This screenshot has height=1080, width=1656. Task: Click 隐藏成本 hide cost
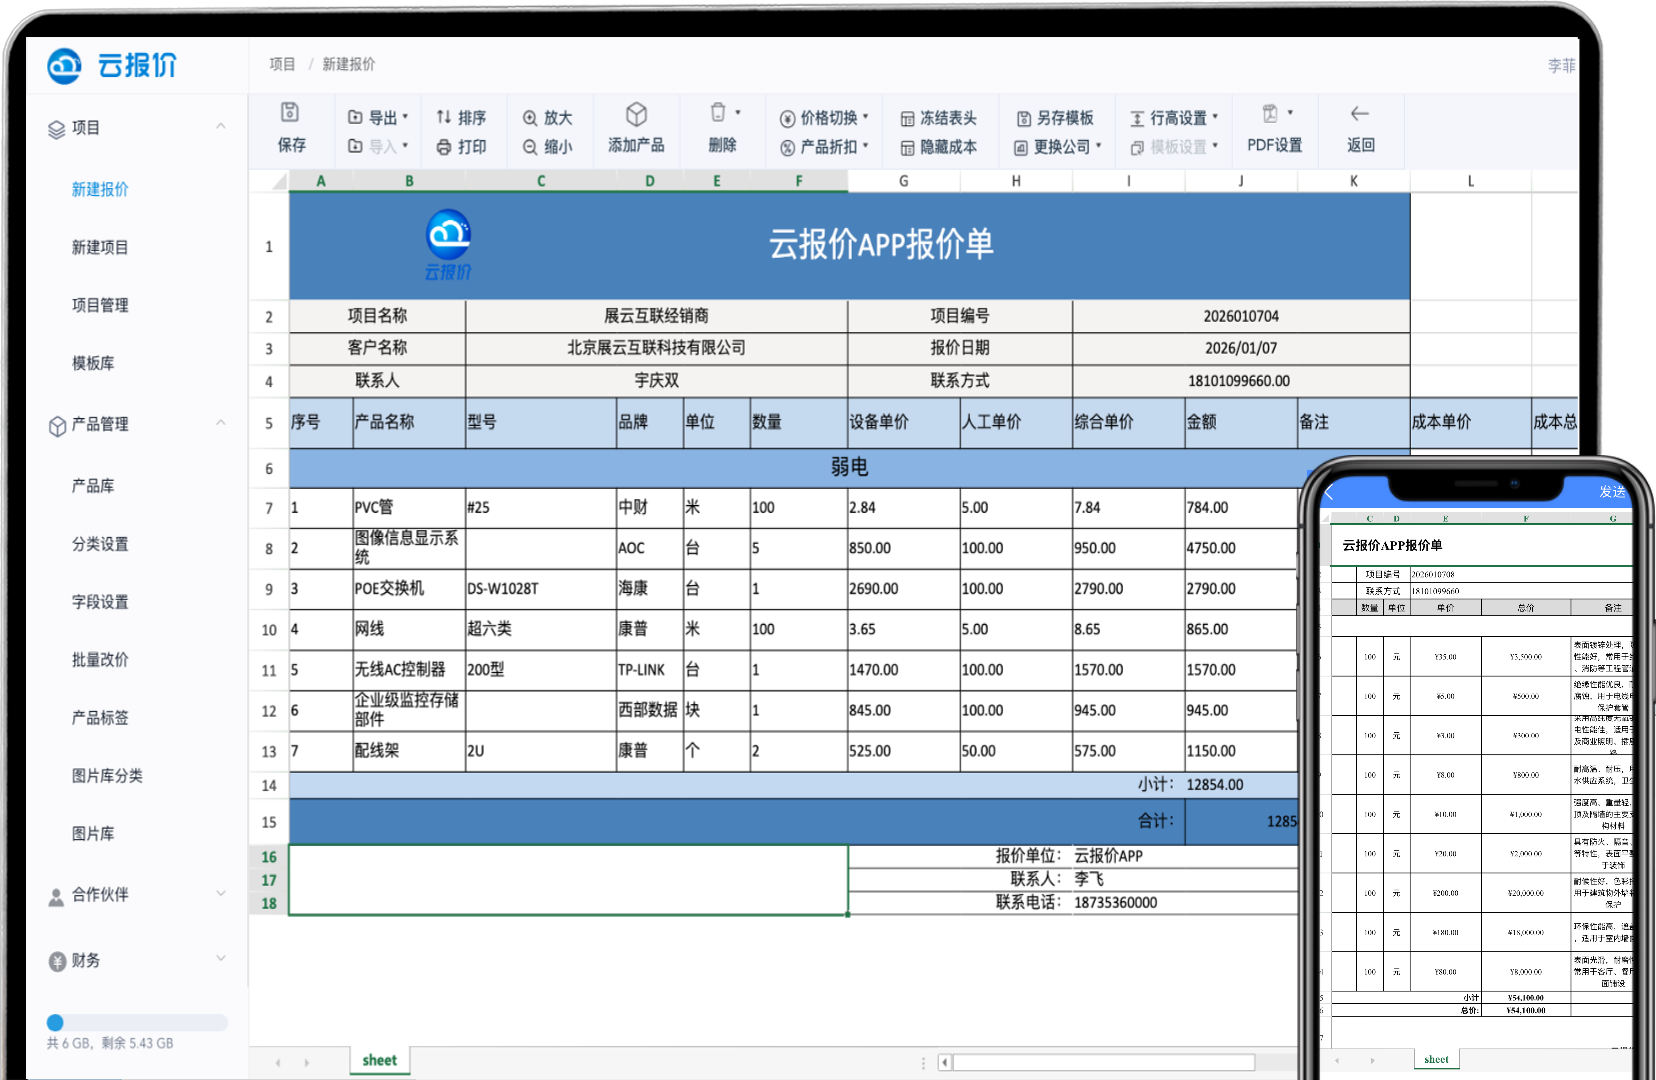938,147
